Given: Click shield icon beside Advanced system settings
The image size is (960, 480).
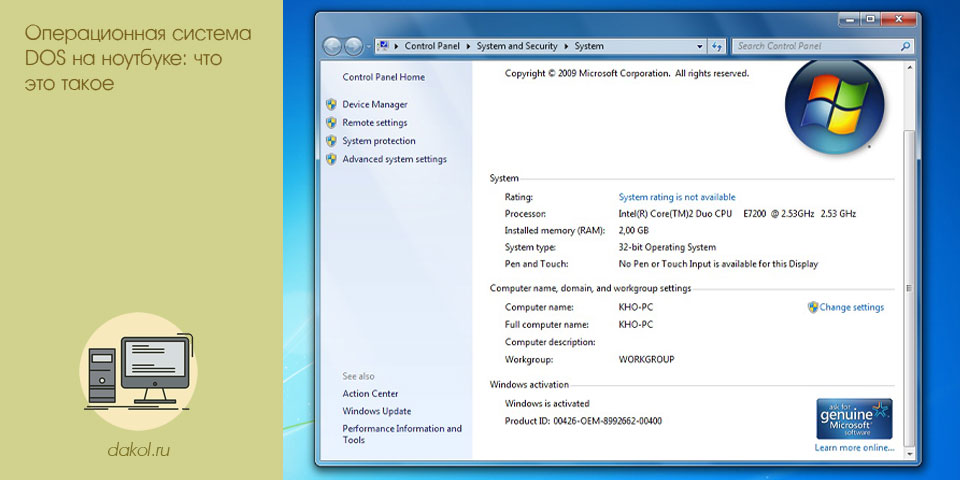Looking at the screenshot, I should 331,159.
